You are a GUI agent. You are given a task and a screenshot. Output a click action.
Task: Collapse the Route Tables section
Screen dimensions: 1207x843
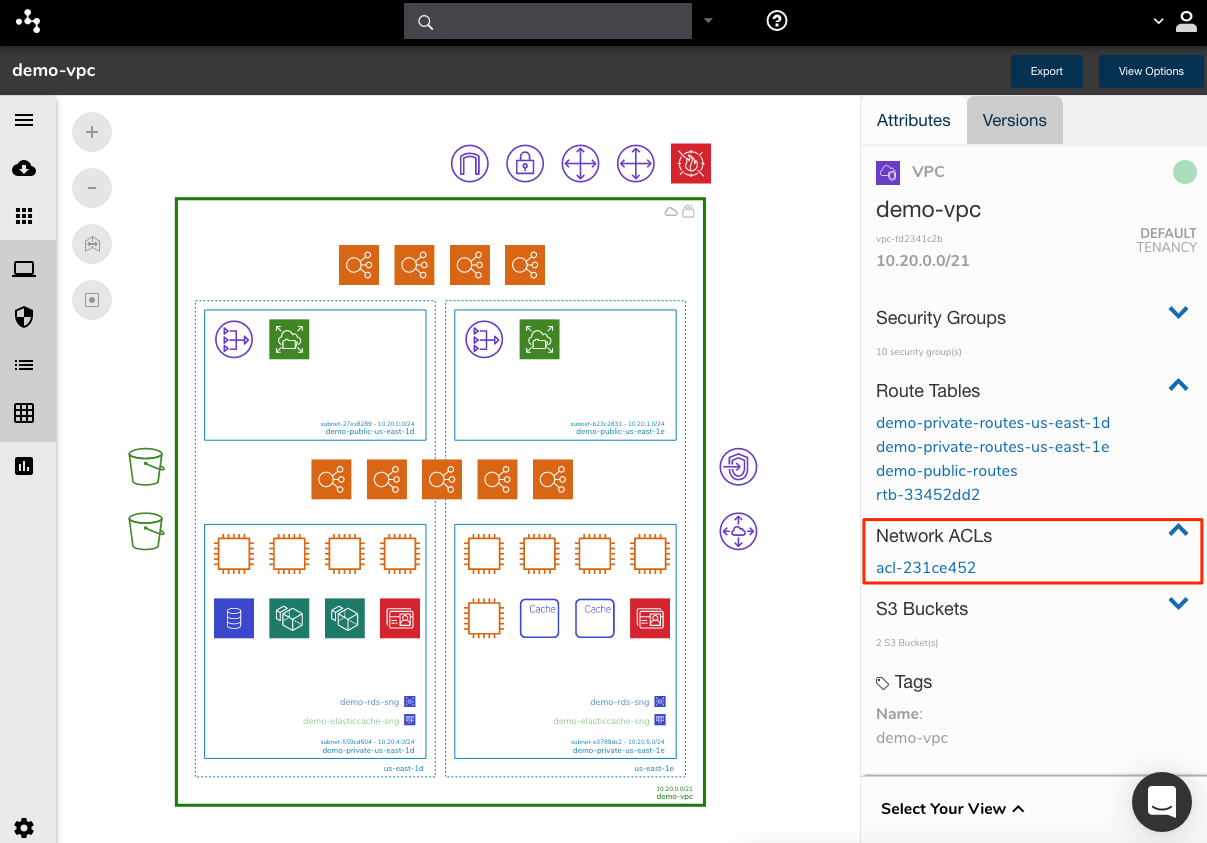(x=1178, y=385)
